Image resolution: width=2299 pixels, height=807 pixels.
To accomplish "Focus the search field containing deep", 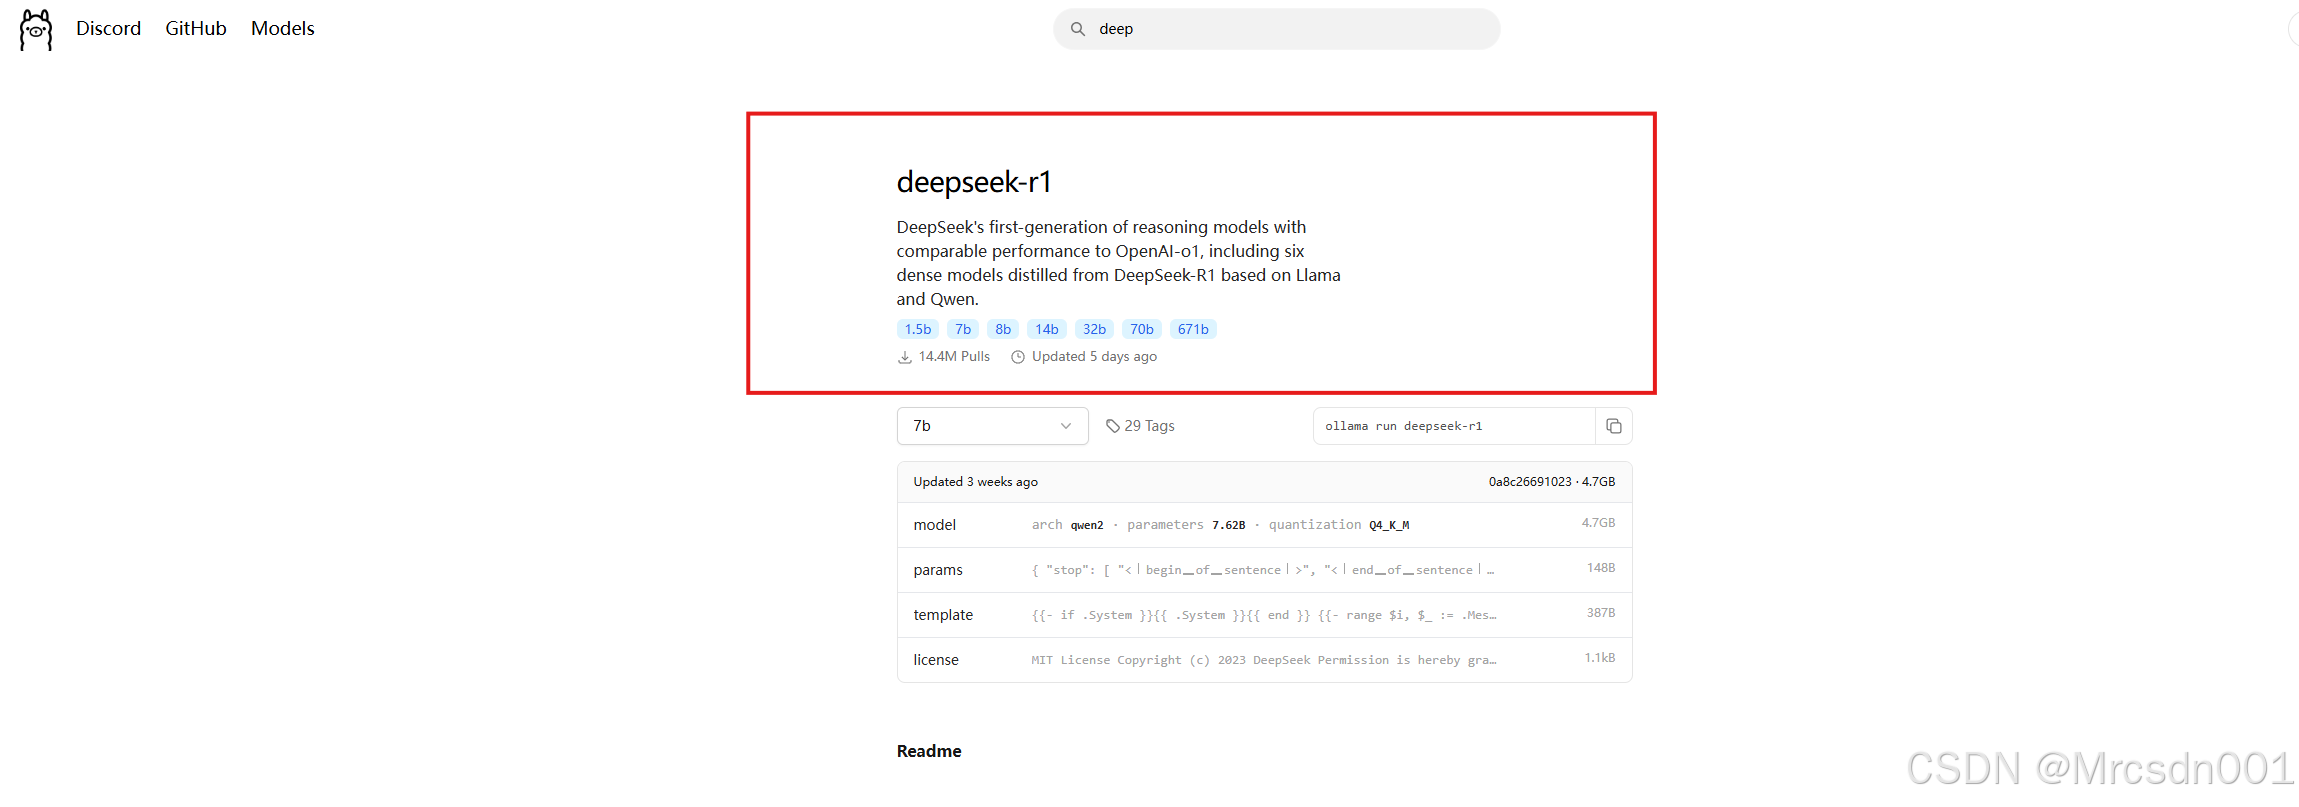I will click(x=1276, y=29).
